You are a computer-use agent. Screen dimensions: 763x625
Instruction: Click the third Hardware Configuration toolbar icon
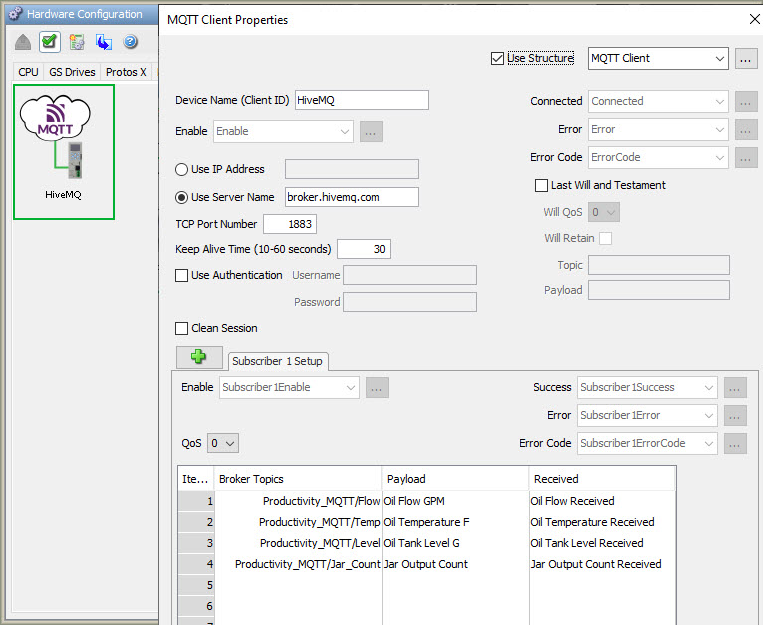click(77, 42)
